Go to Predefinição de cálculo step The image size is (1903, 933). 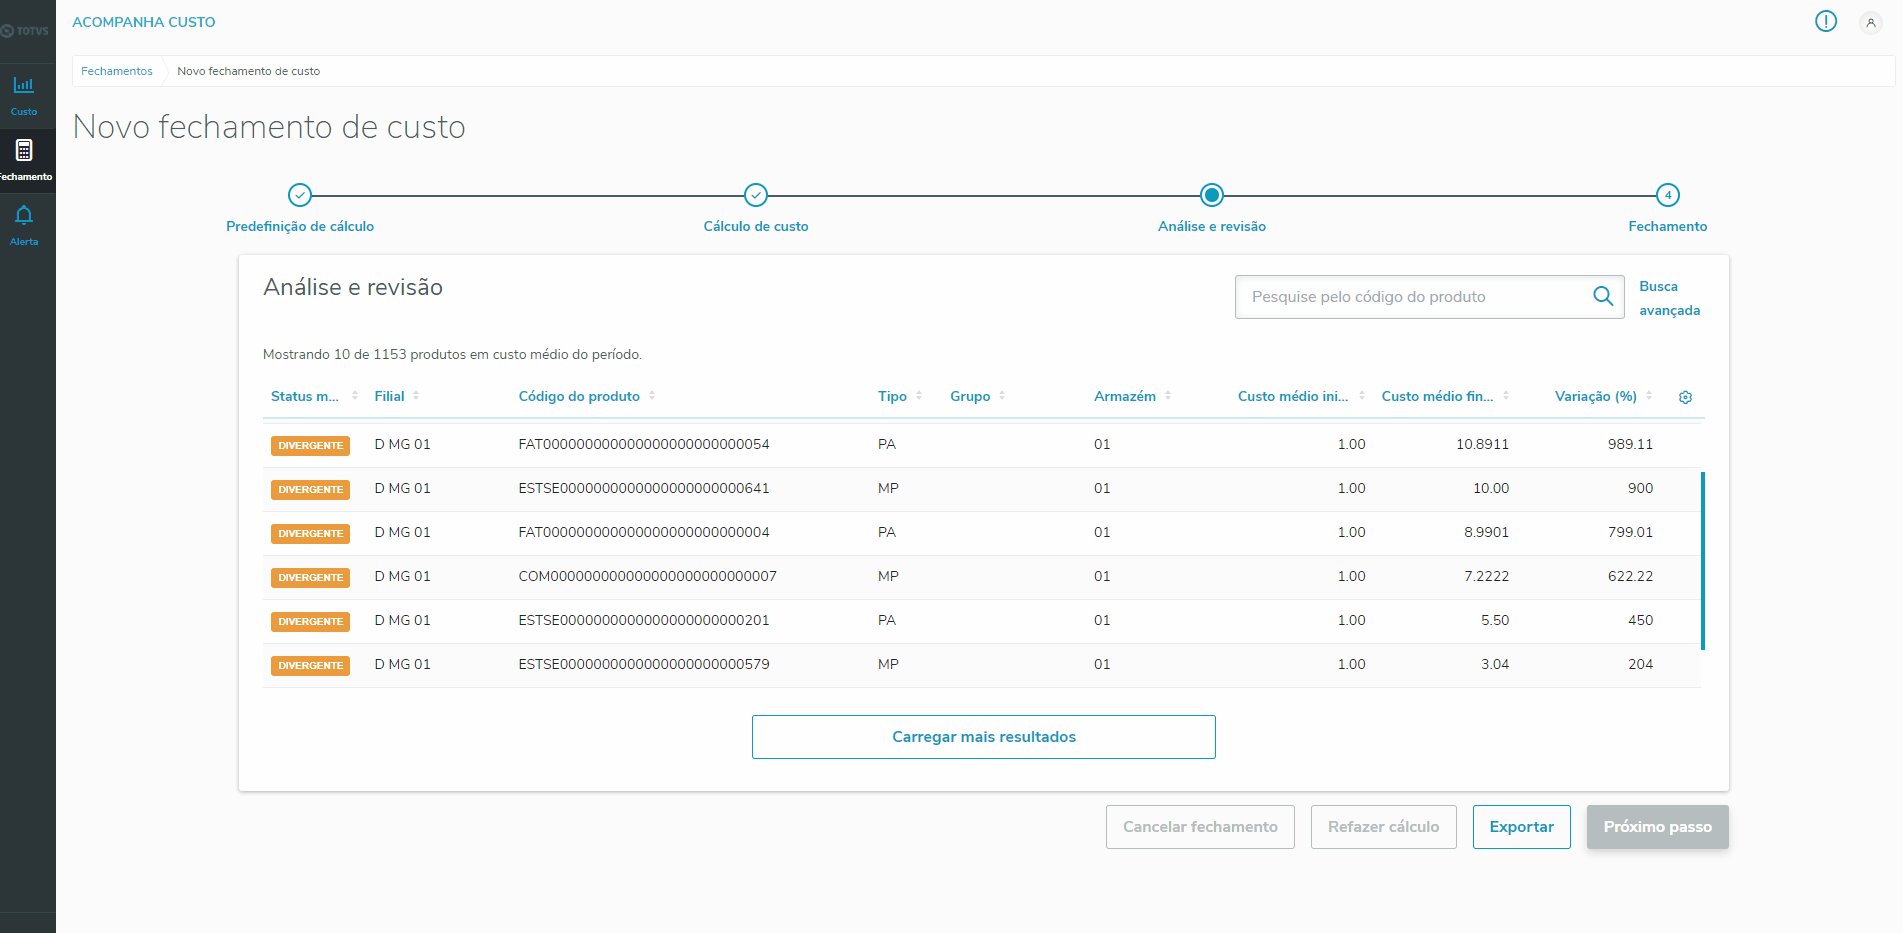coord(300,196)
